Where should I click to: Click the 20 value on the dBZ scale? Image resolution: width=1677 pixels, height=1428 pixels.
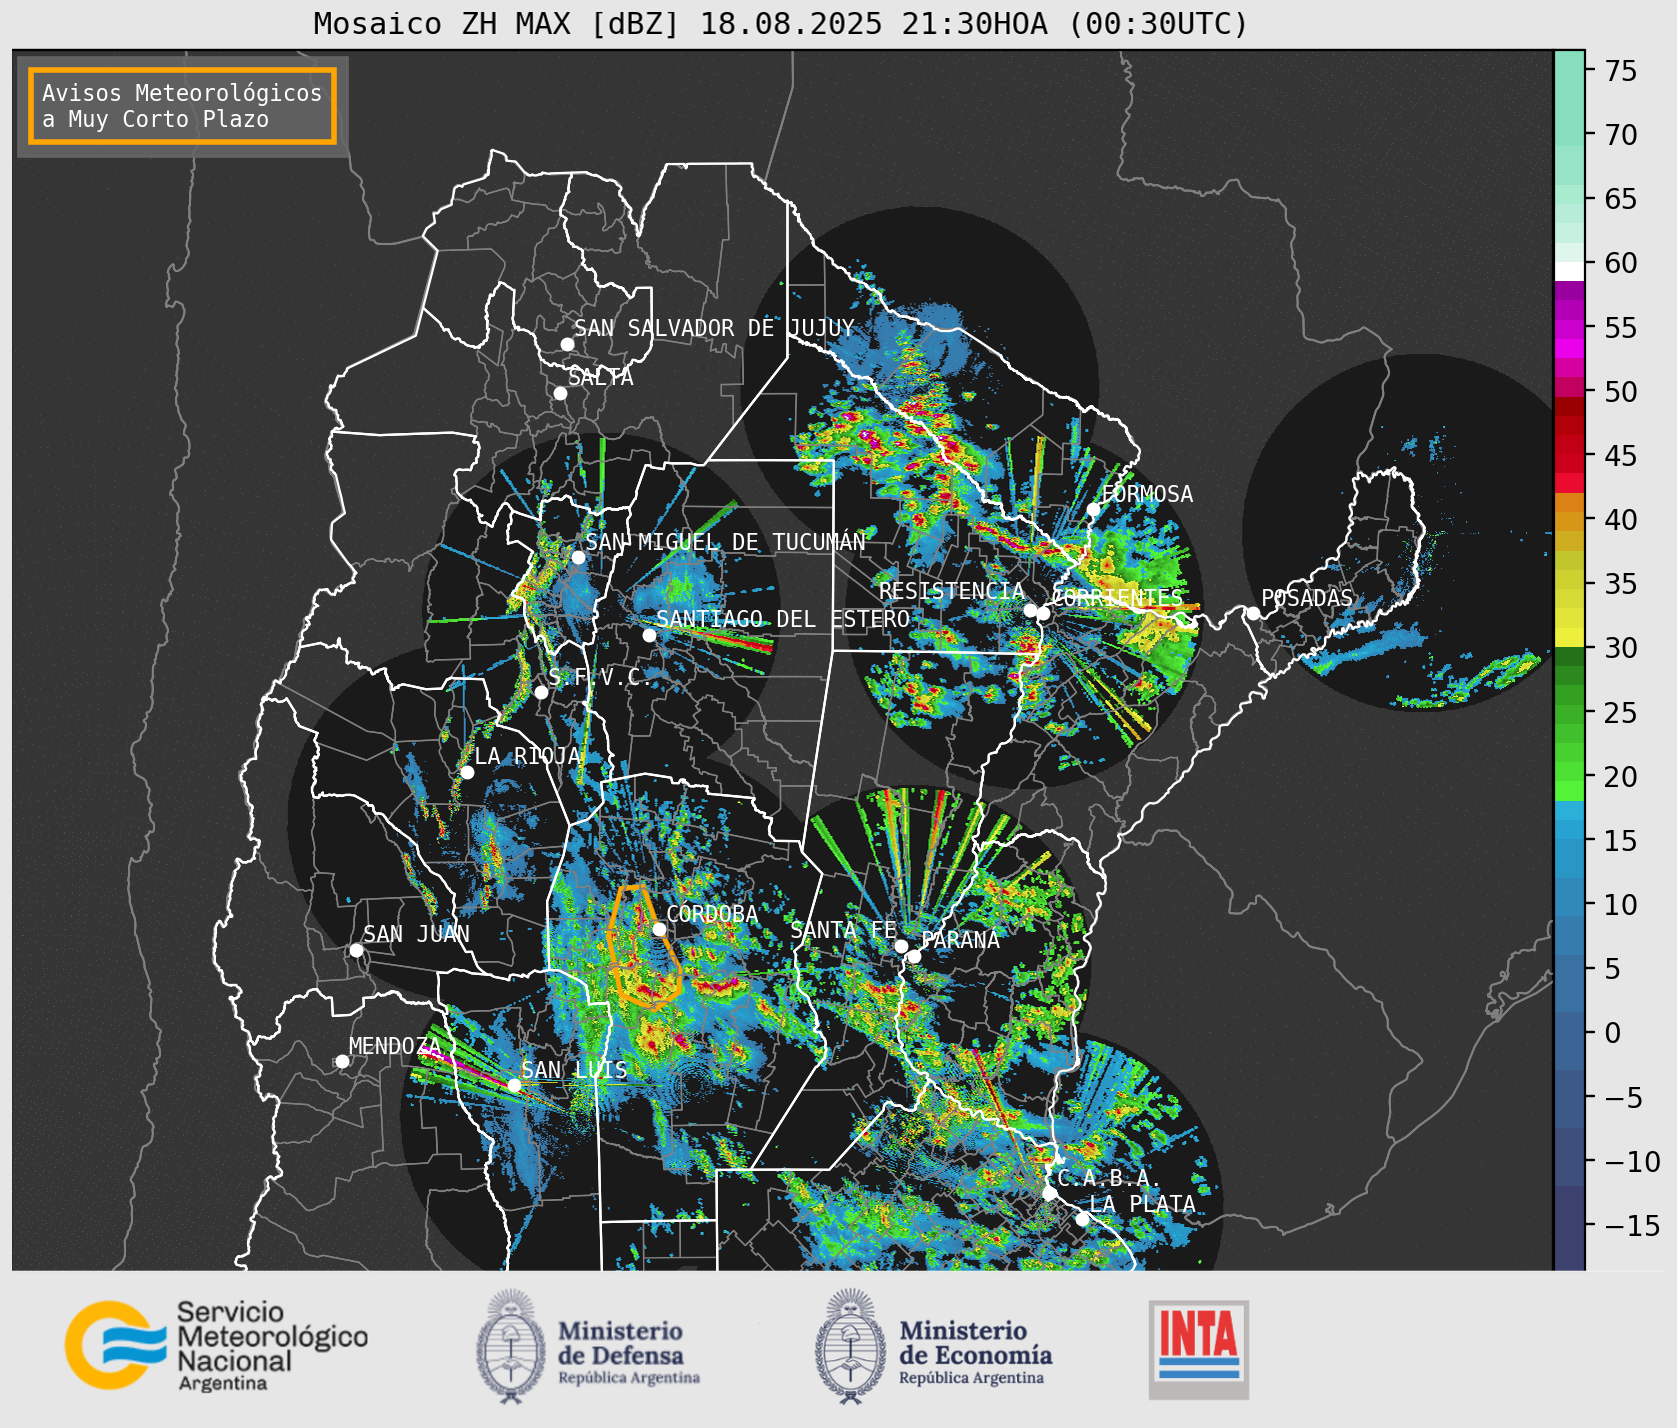coord(1621,776)
